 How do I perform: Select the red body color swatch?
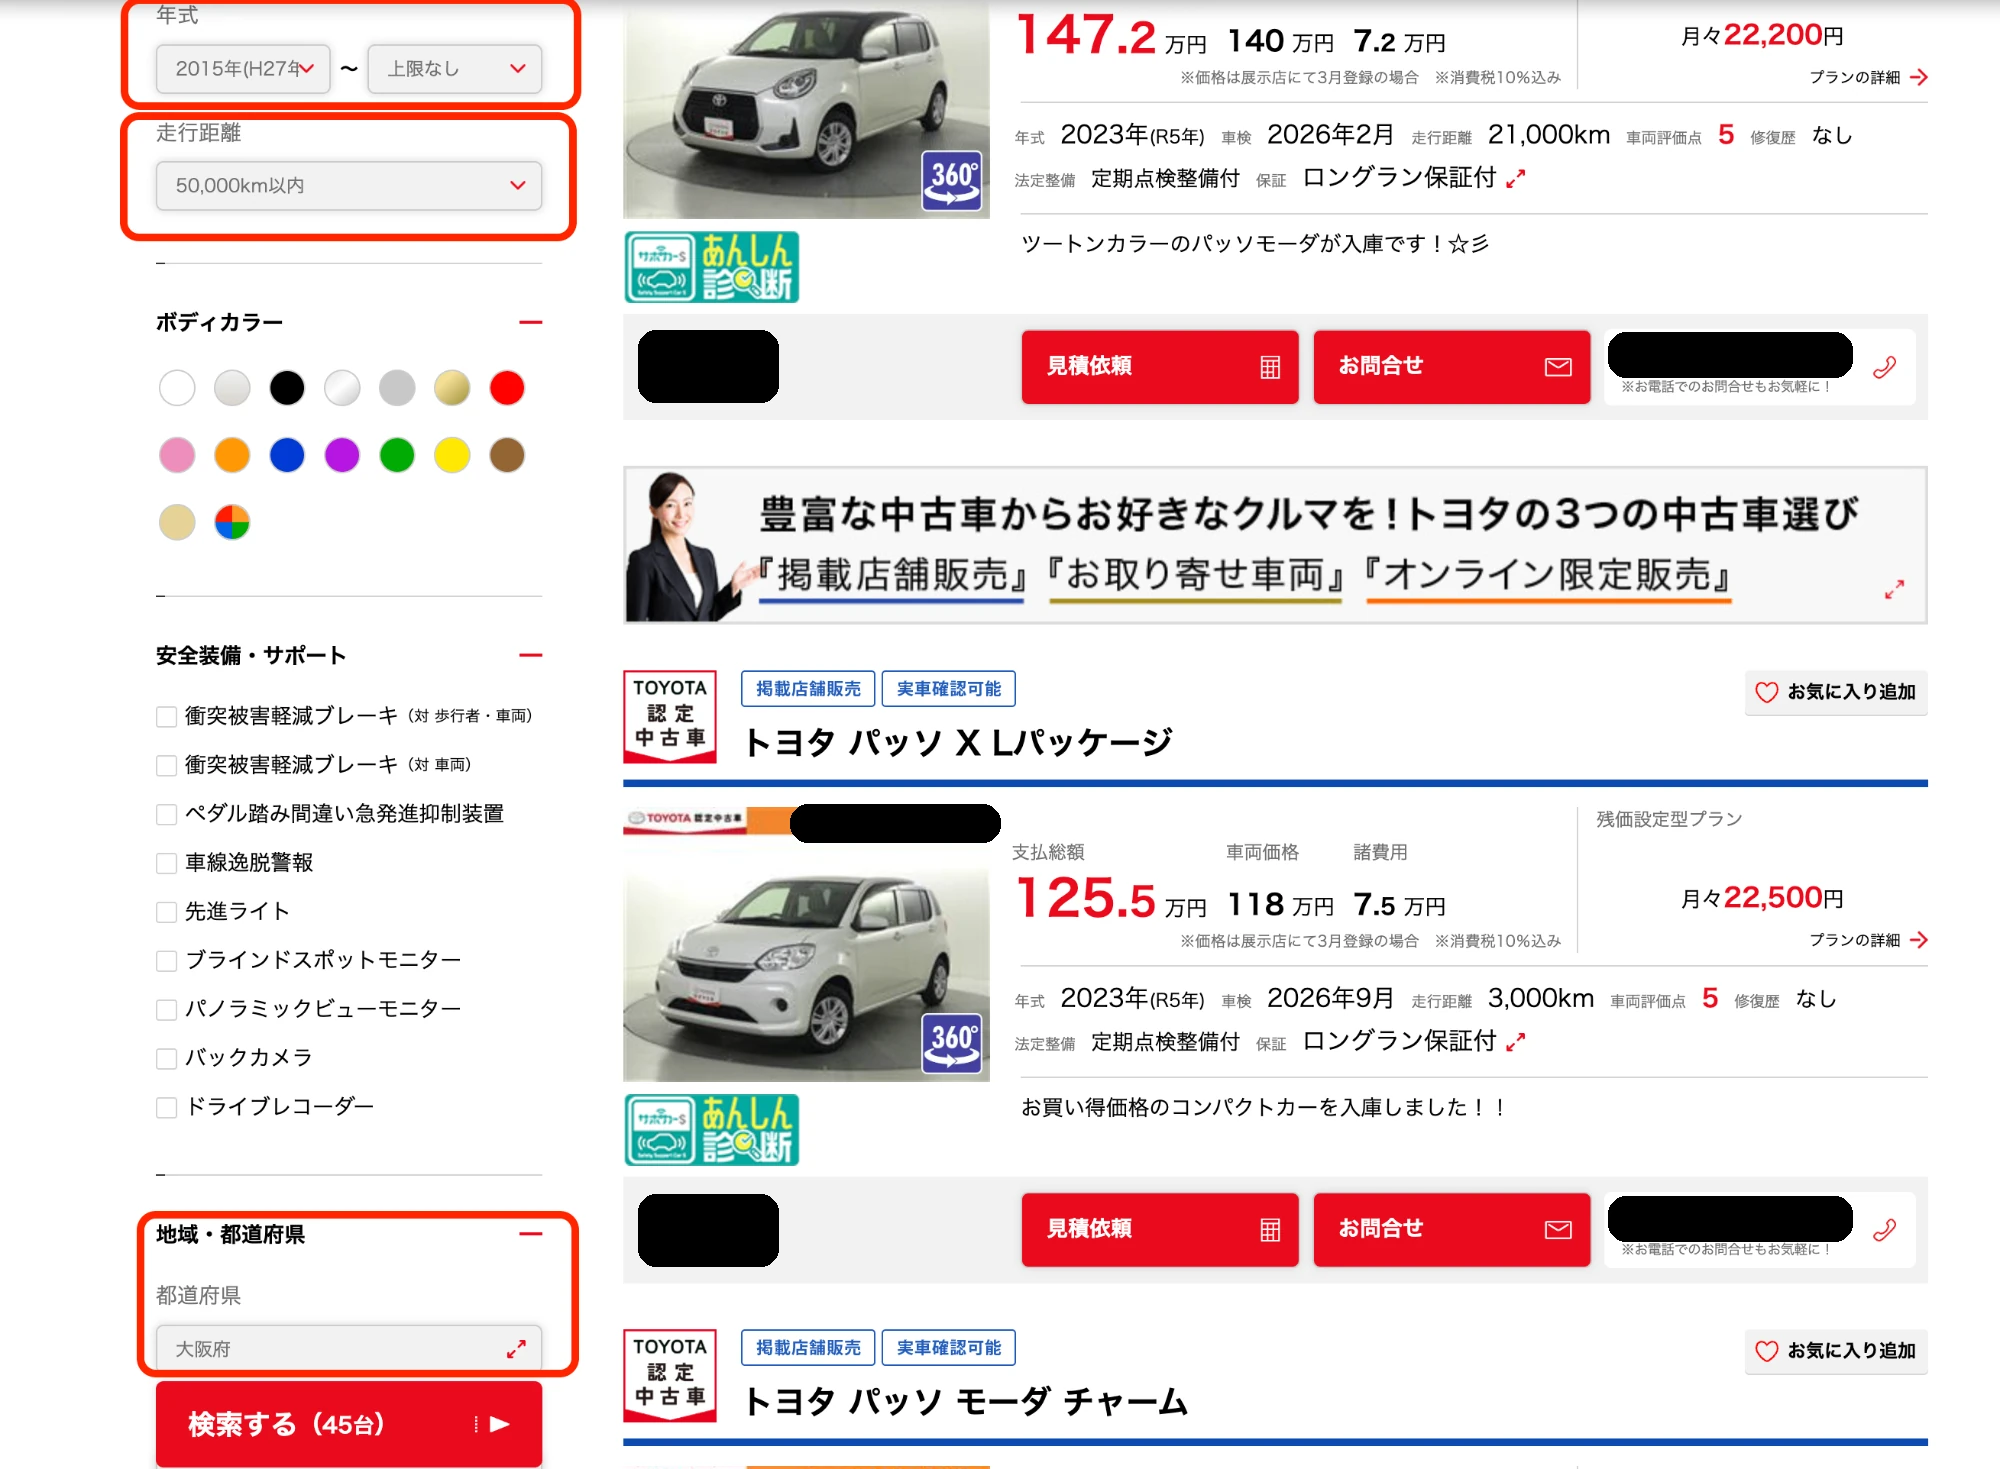(507, 388)
